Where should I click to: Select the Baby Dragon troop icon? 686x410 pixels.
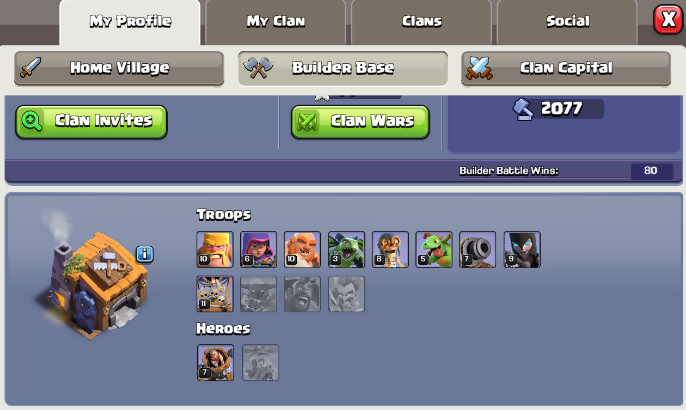coord(434,249)
